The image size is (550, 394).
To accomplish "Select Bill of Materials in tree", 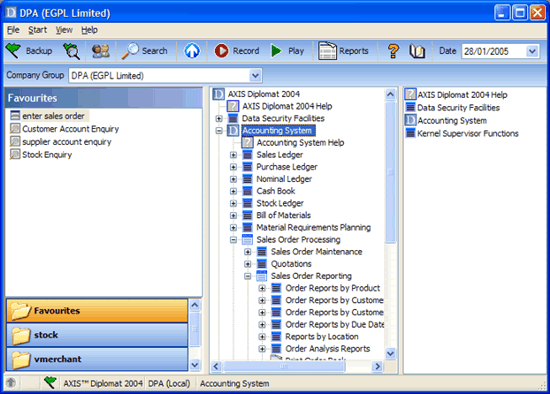I will [283, 215].
